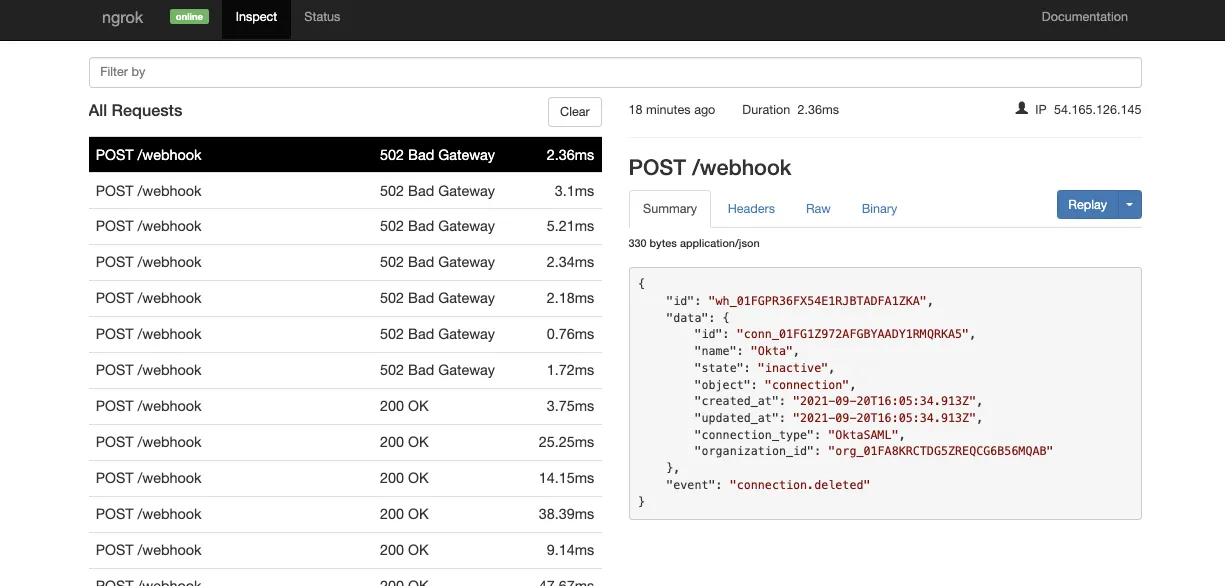Viewport: 1225px width, 586px height.
Task: Clear all requests with Clear button
Action: click(574, 112)
